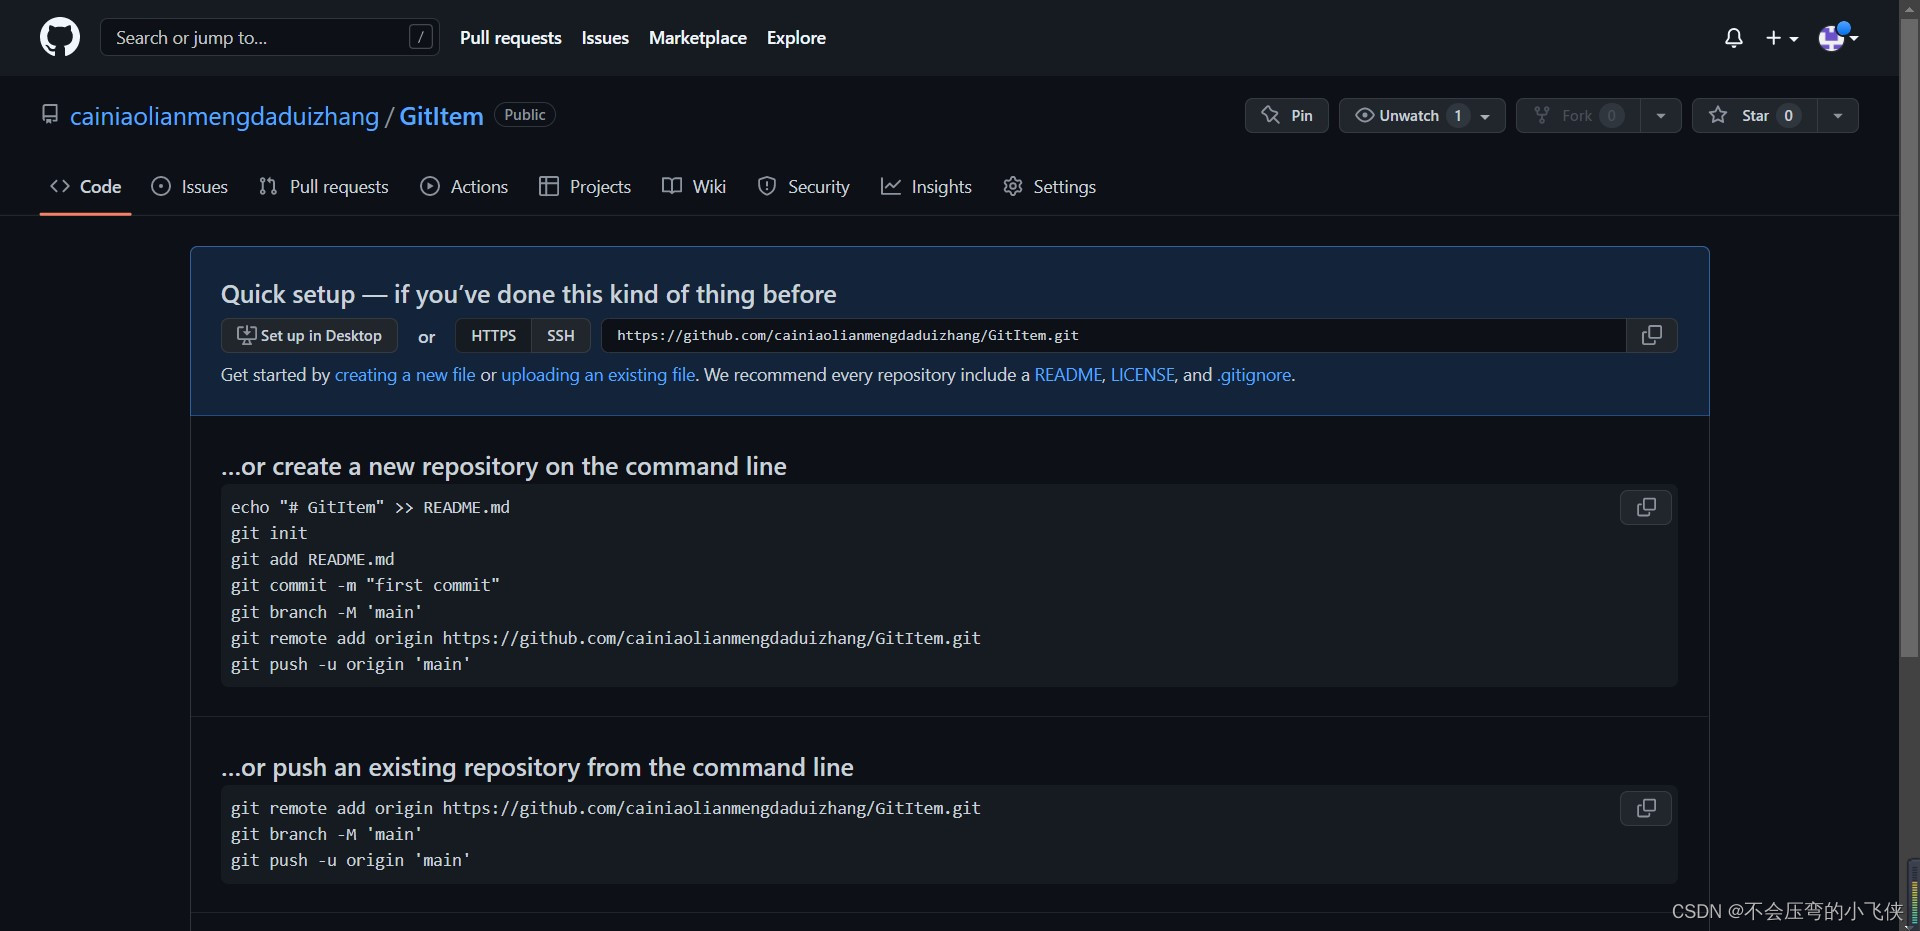Viewport: 1920px width, 931px height.
Task: Open Marketplace in top navigation
Action: pos(698,38)
